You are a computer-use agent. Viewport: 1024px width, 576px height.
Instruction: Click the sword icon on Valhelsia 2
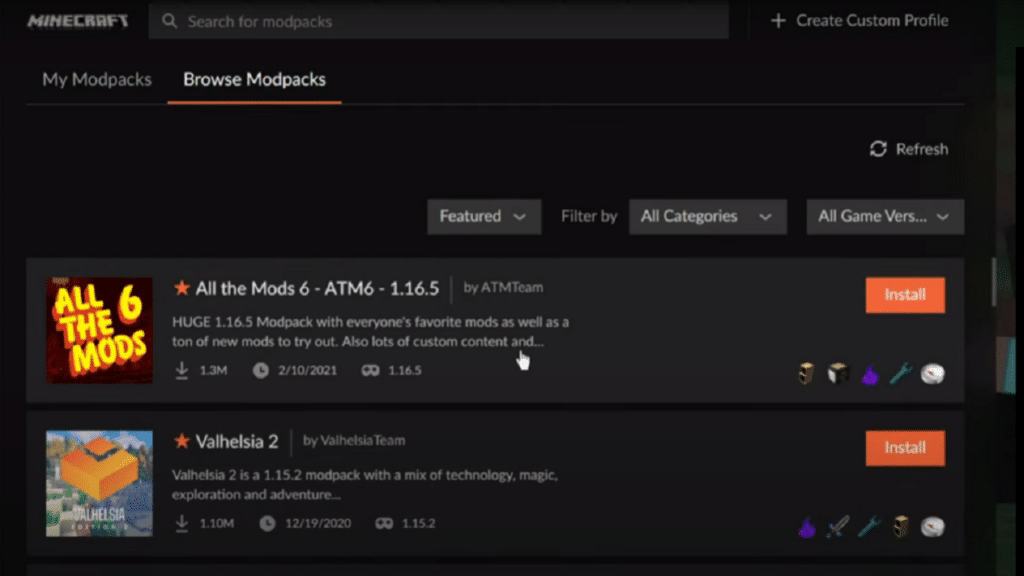click(839, 527)
